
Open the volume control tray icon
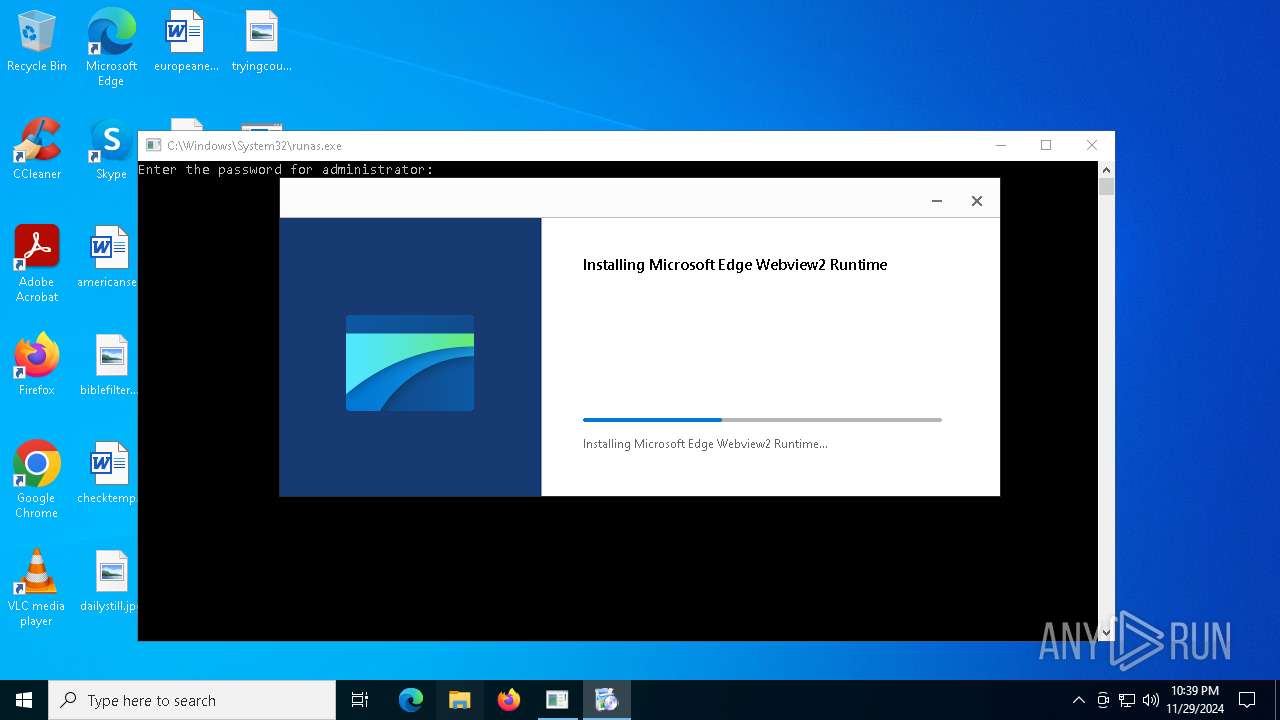pos(1151,700)
